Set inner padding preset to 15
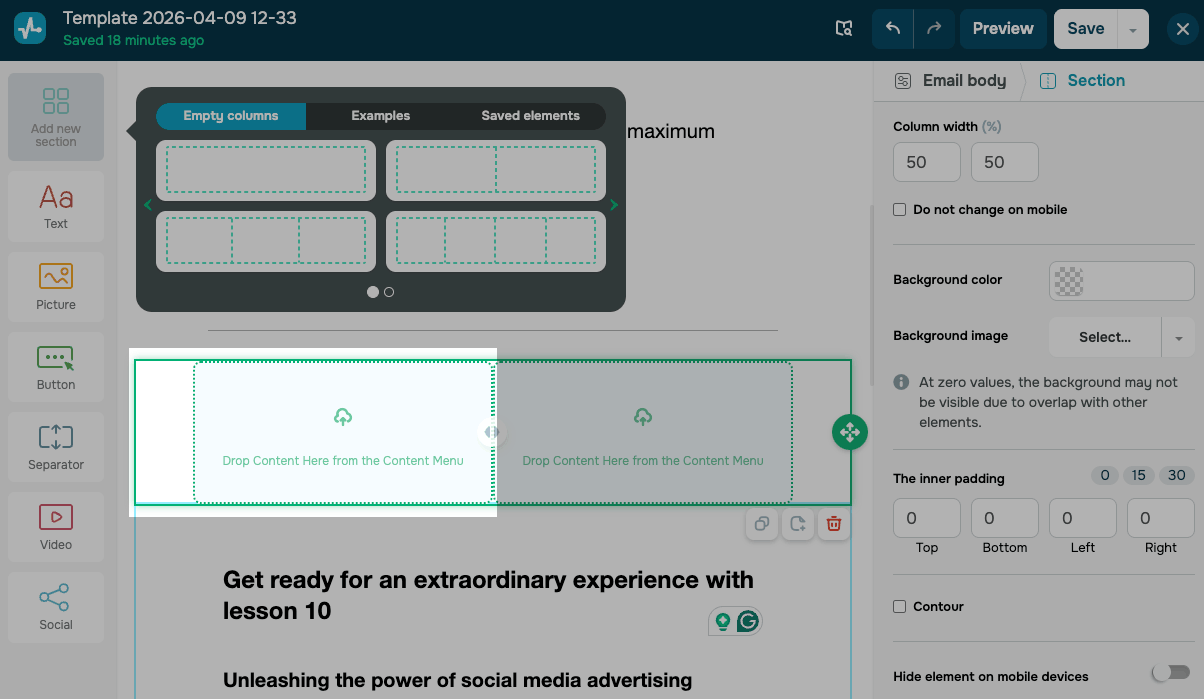This screenshot has height=699, width=1204. tap(1139, 476)
